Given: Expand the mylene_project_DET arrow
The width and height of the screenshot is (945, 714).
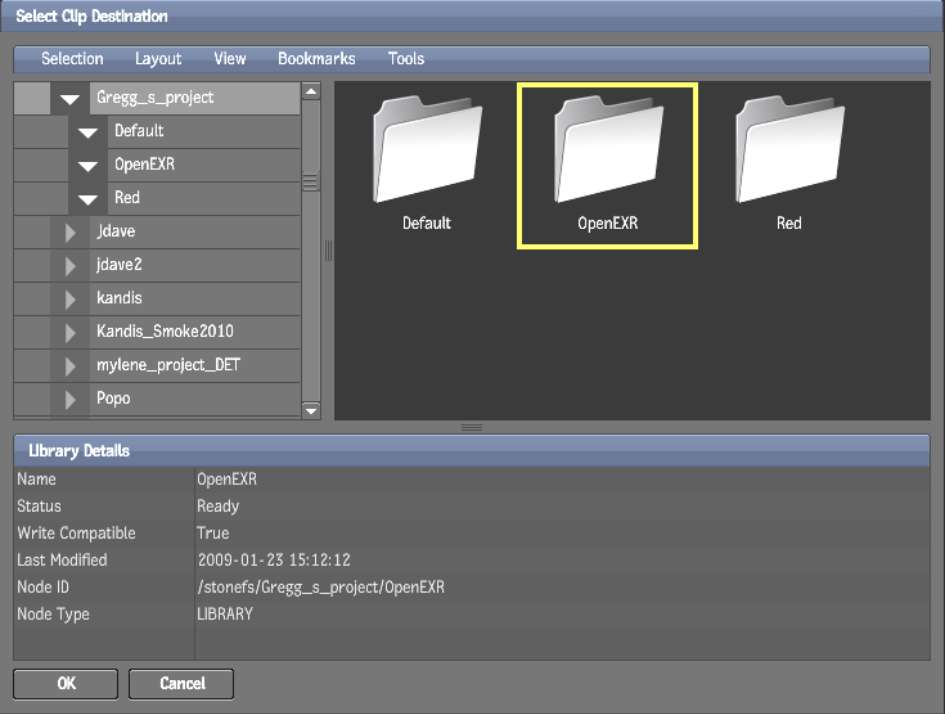Looking at the screenshot, I should point(70,366).
